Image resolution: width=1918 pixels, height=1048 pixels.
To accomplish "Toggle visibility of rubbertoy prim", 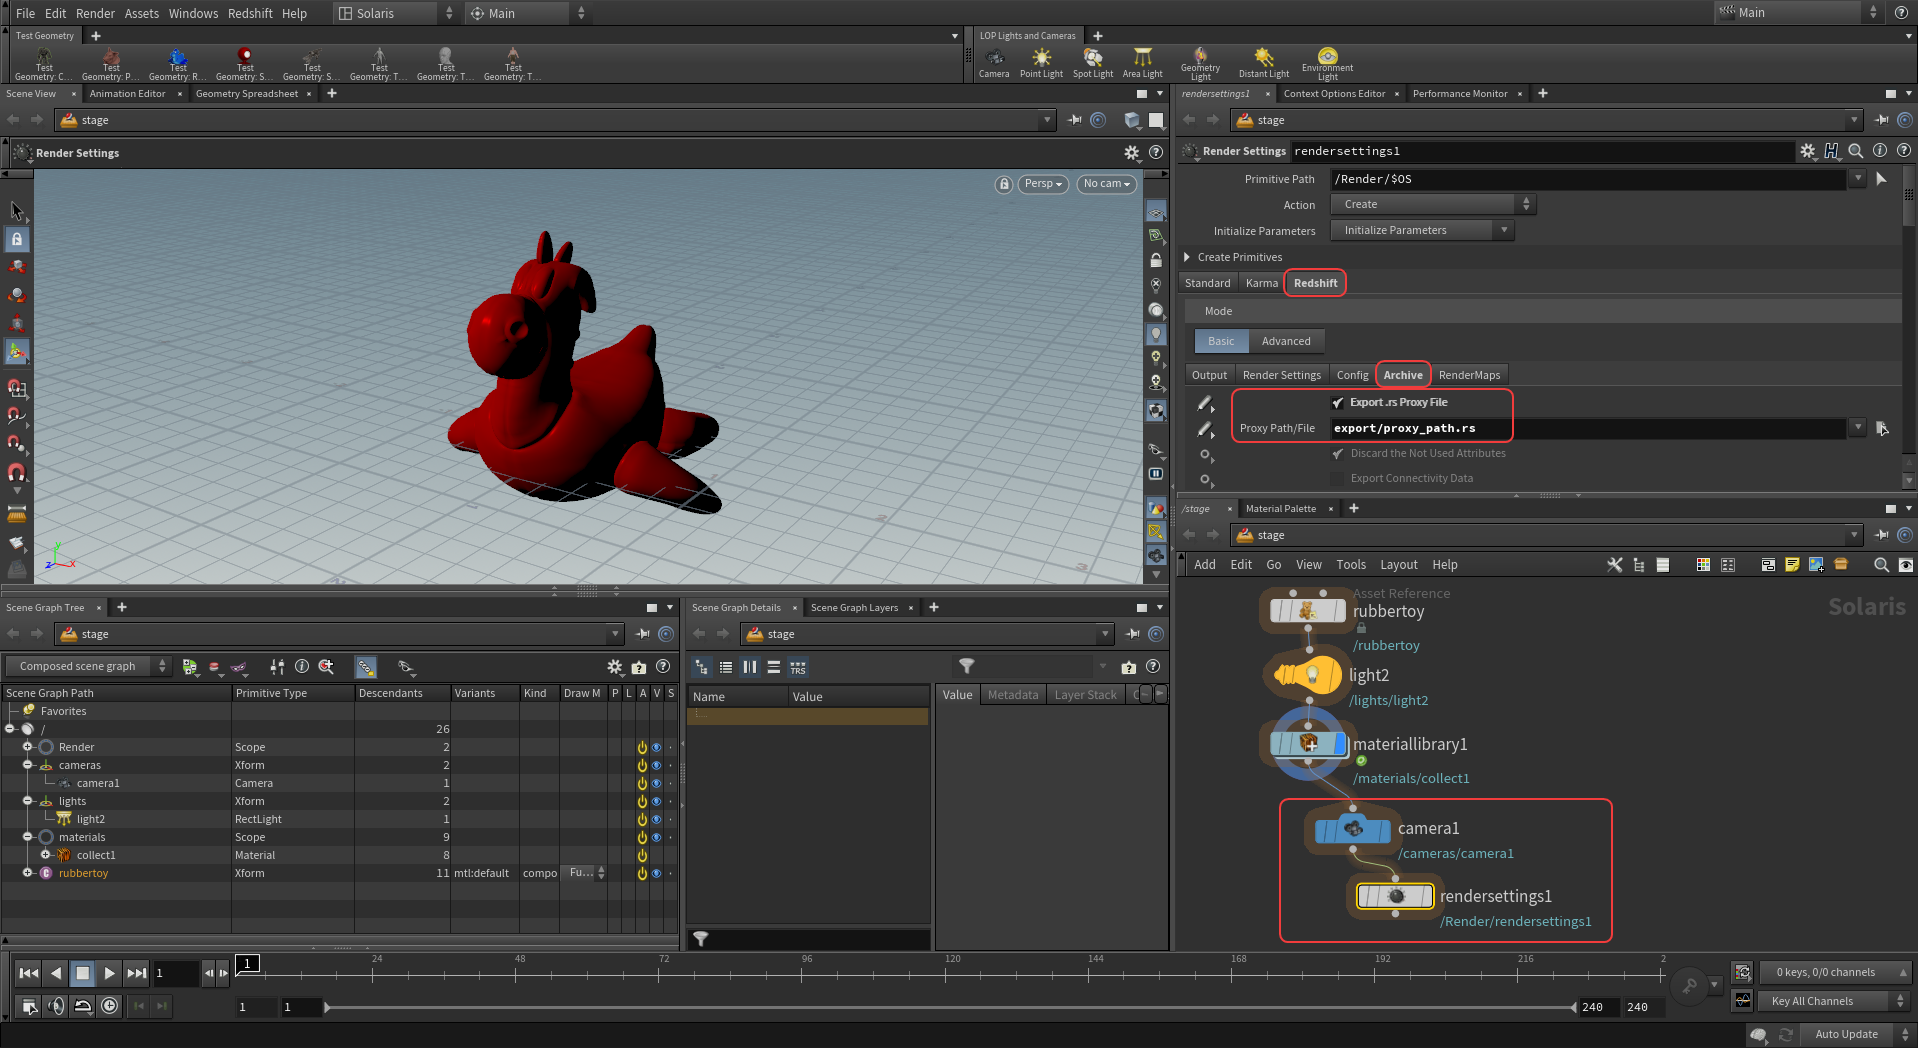I will pos(656,874).
